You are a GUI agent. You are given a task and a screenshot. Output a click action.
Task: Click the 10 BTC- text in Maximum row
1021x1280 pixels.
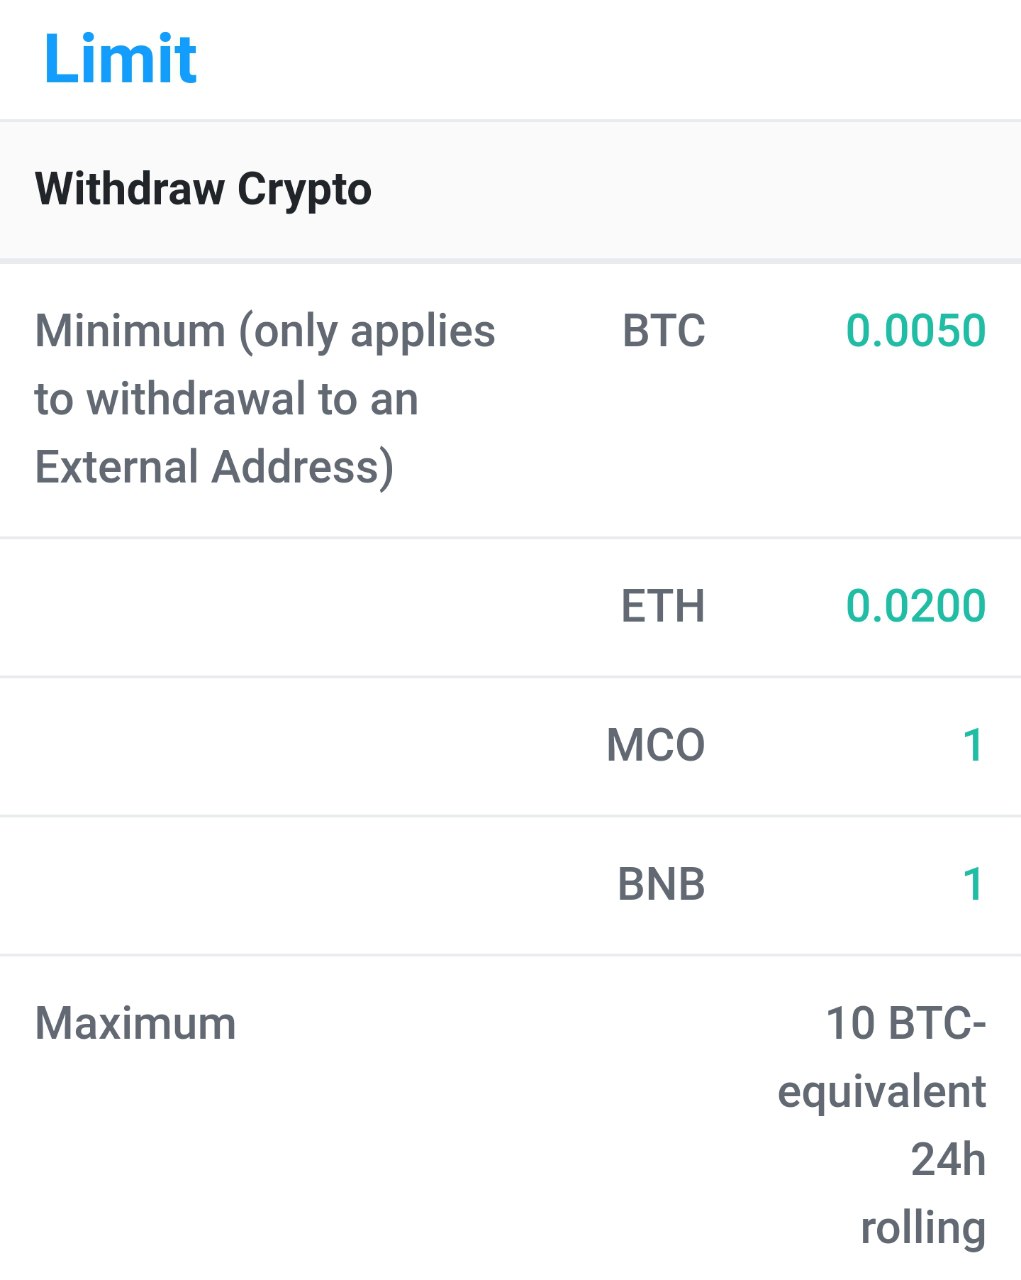(x=905, y=1023)
